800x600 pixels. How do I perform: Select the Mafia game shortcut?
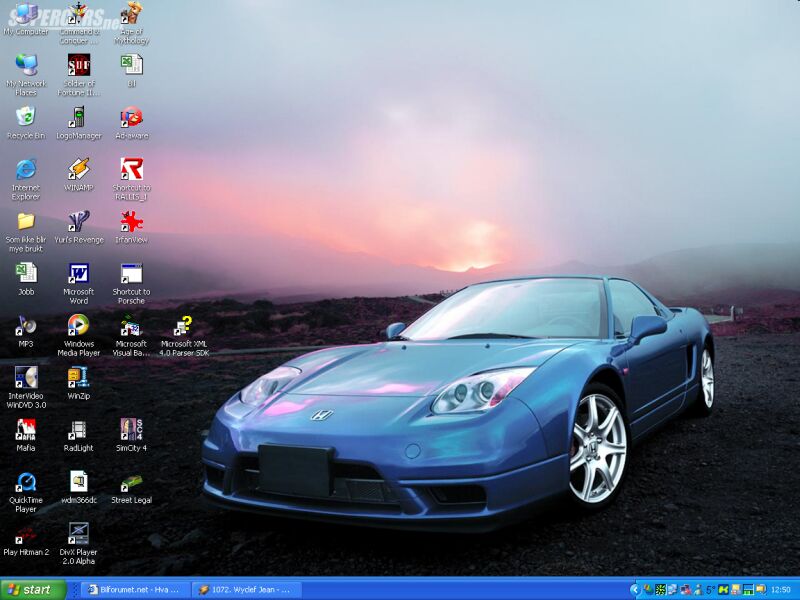coord(26,429)
